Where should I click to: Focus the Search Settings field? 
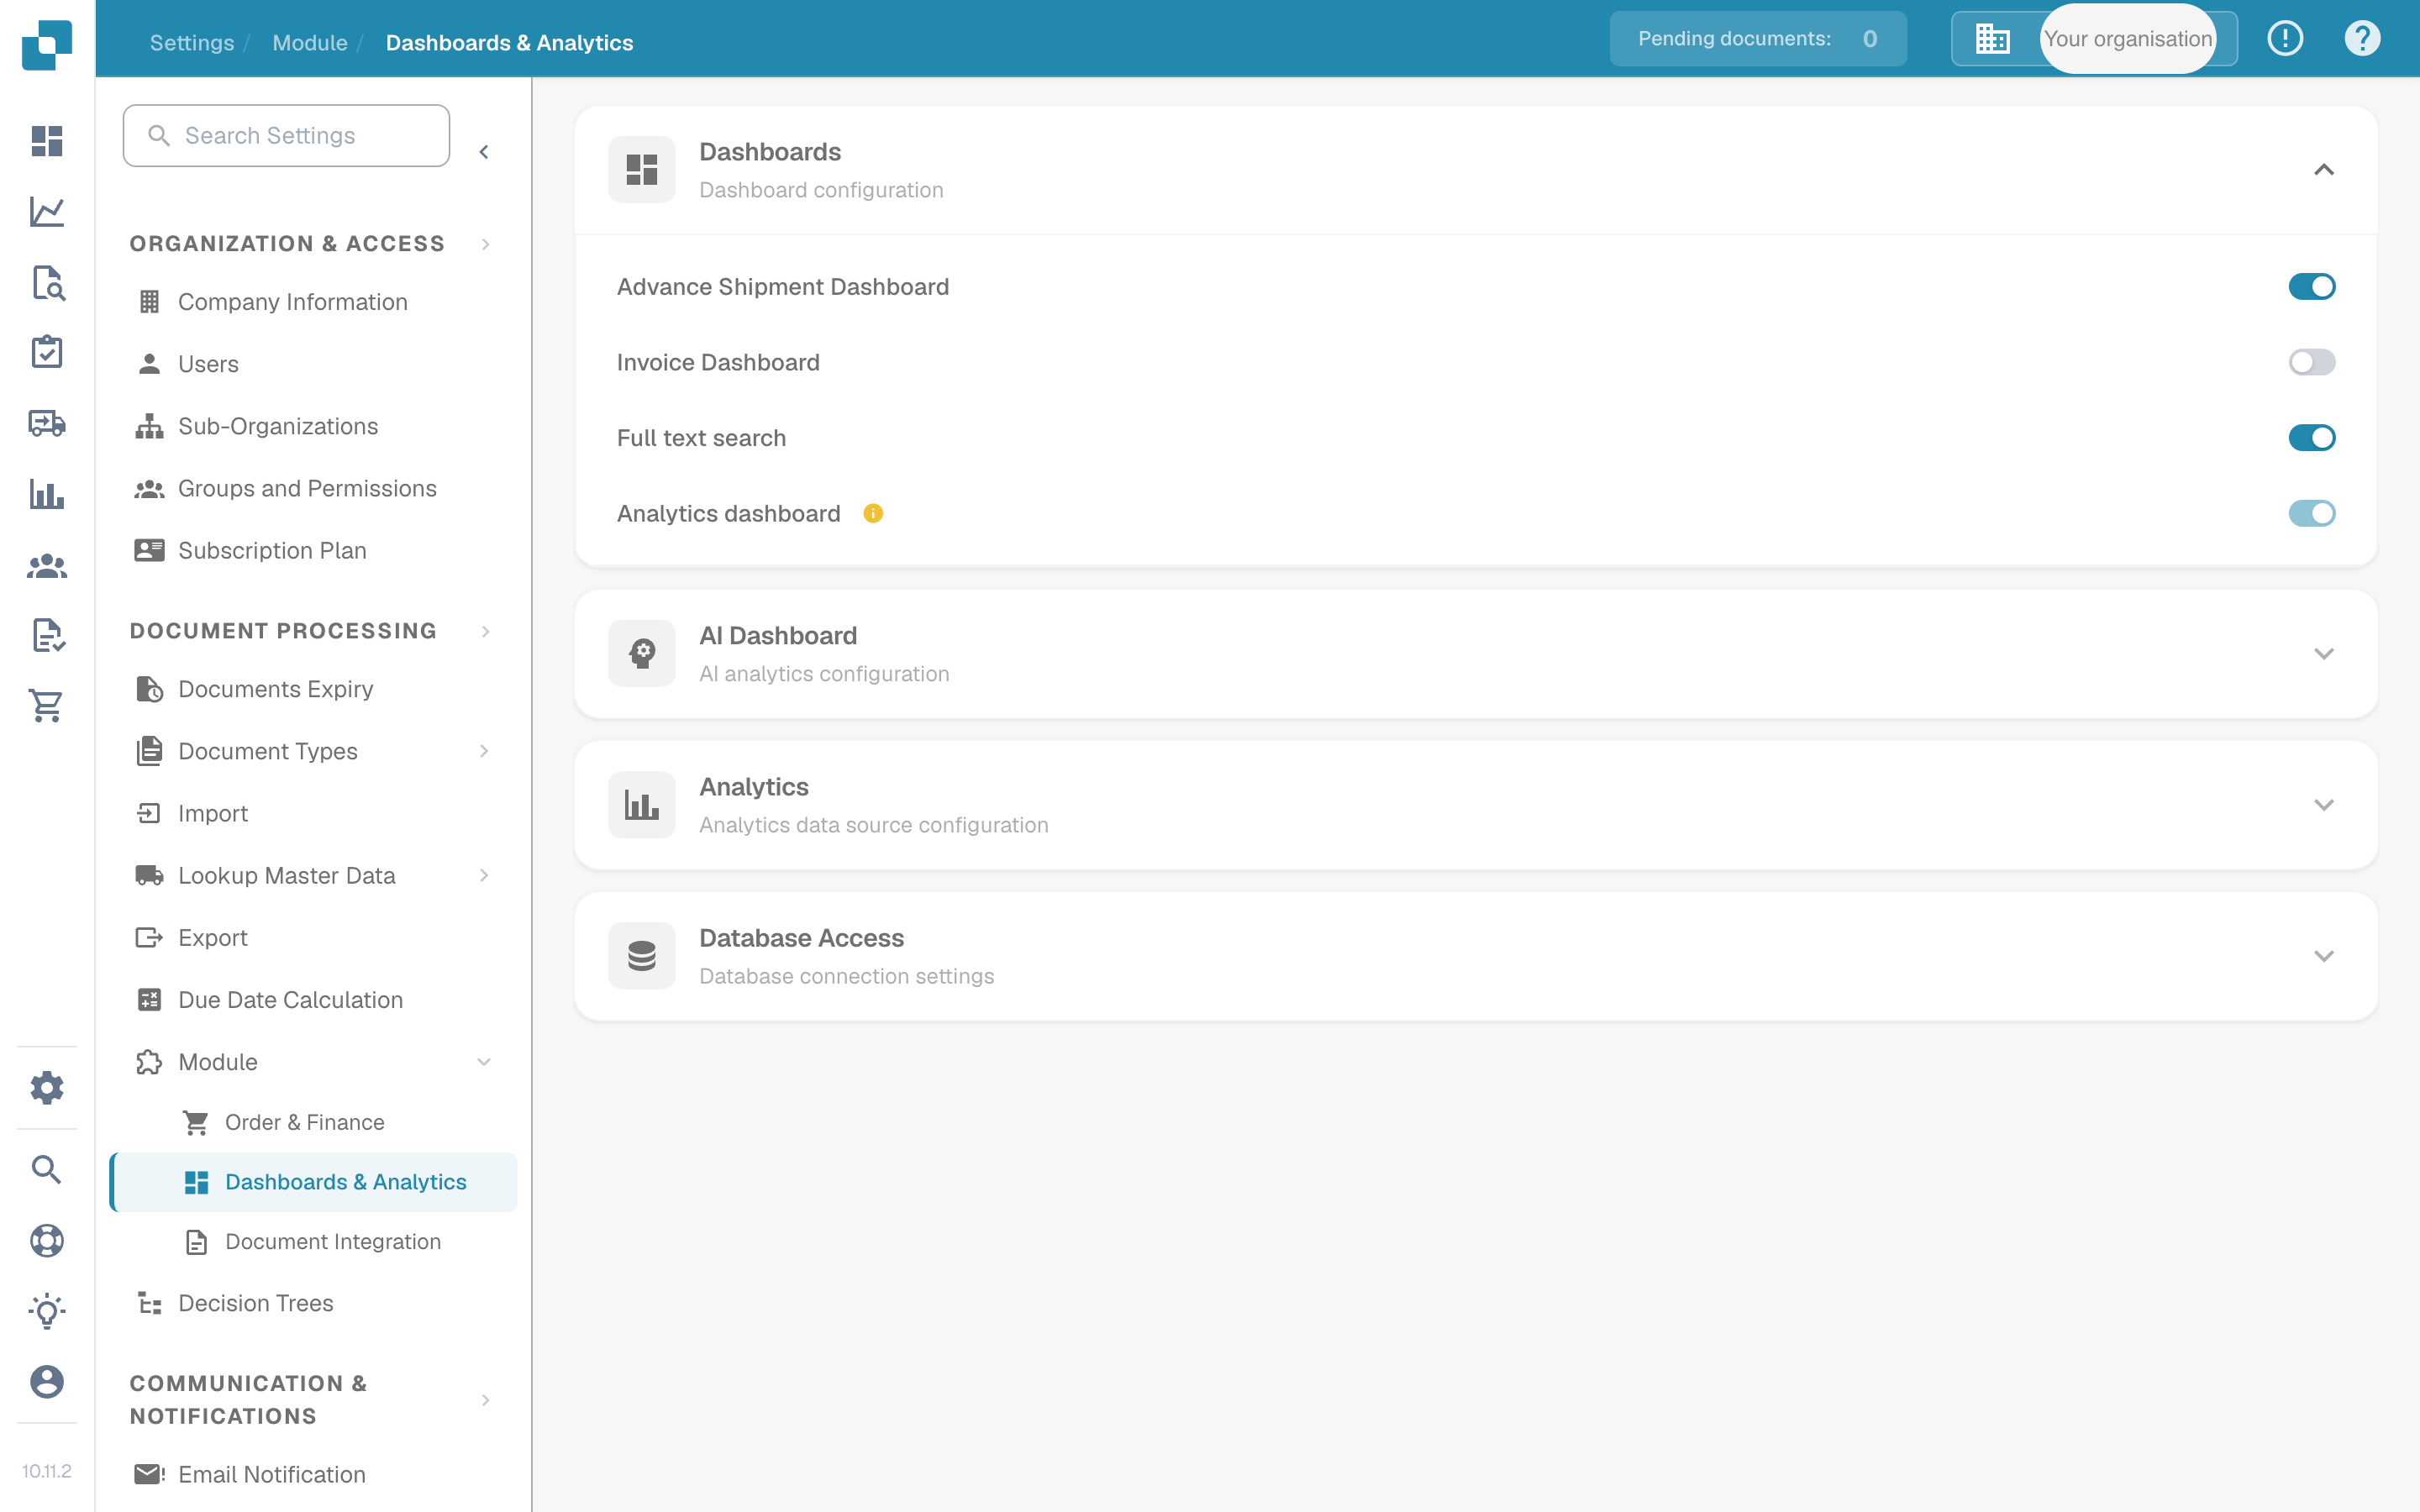point(286,136)
